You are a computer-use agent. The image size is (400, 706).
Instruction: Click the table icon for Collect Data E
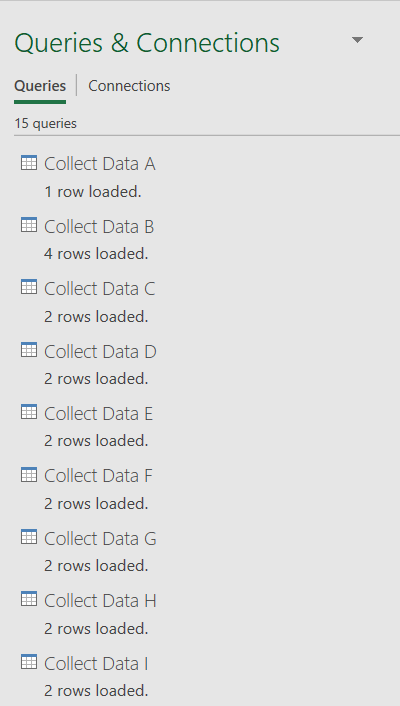pos(29,412)
